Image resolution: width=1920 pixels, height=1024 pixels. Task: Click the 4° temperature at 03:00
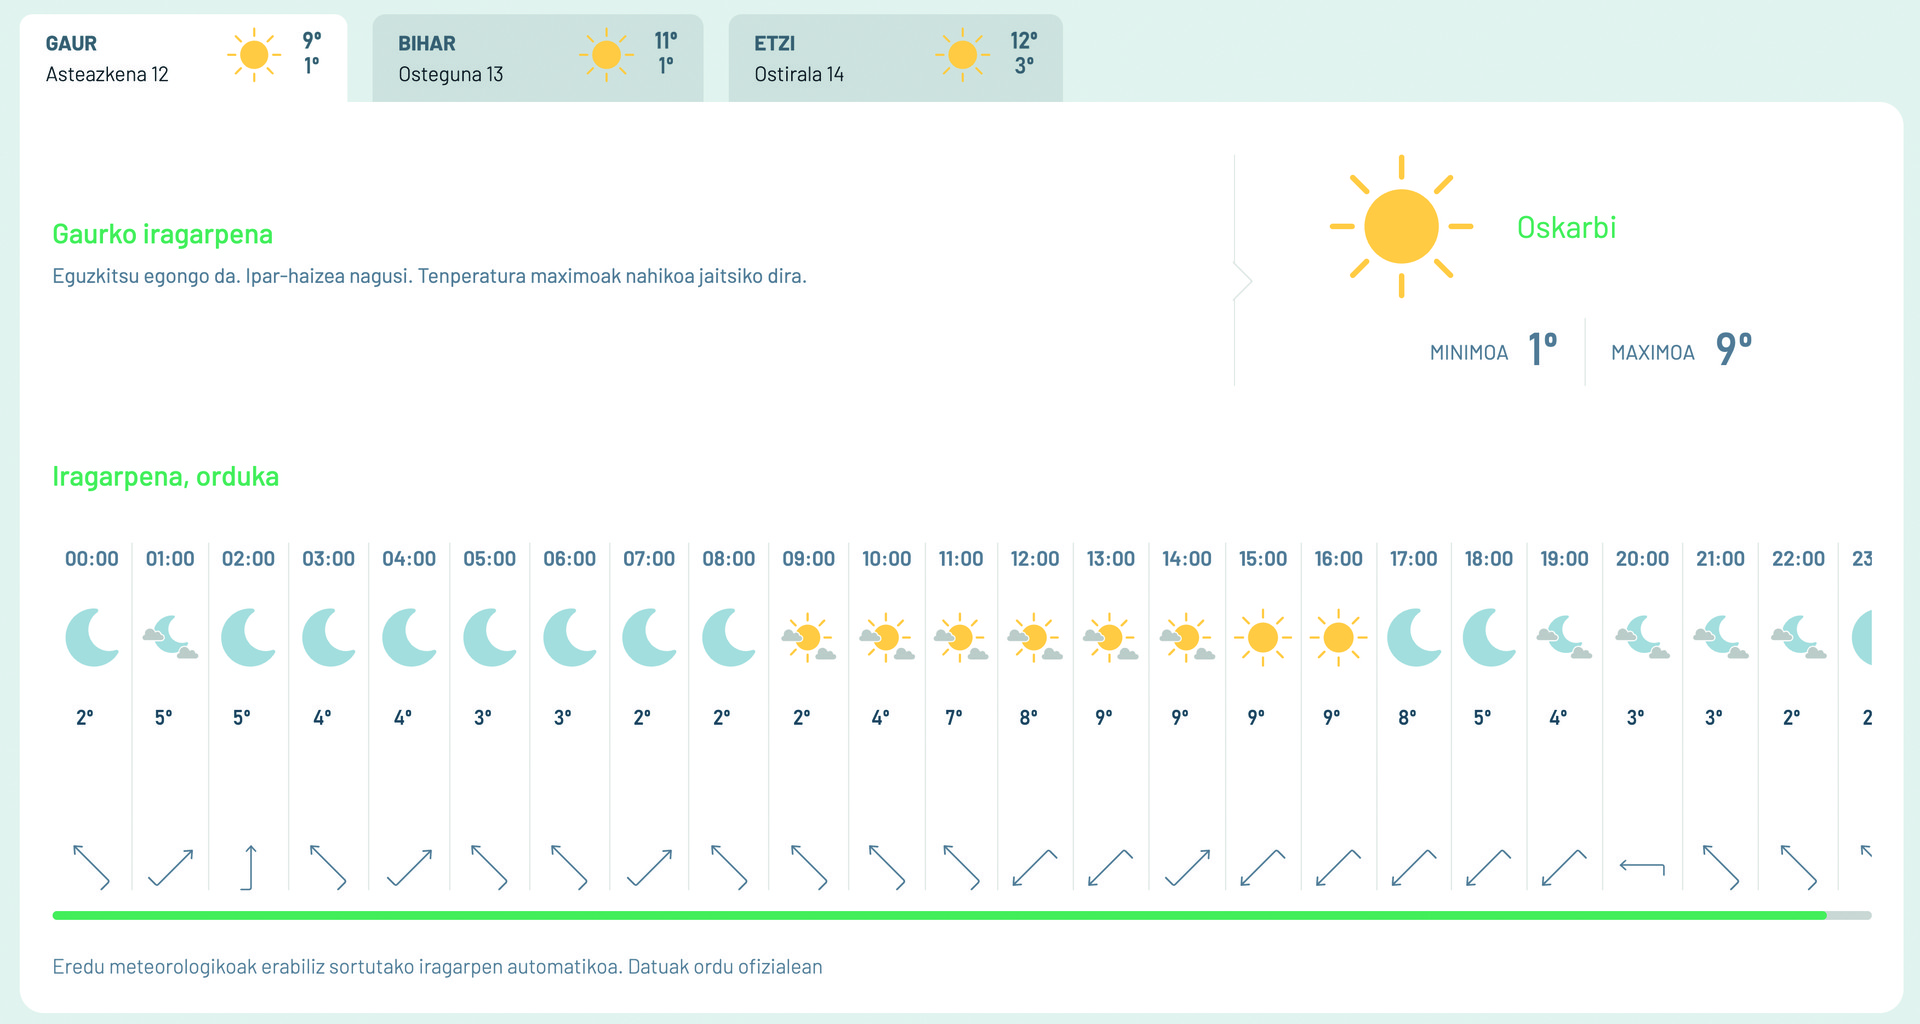pos(322,717)
